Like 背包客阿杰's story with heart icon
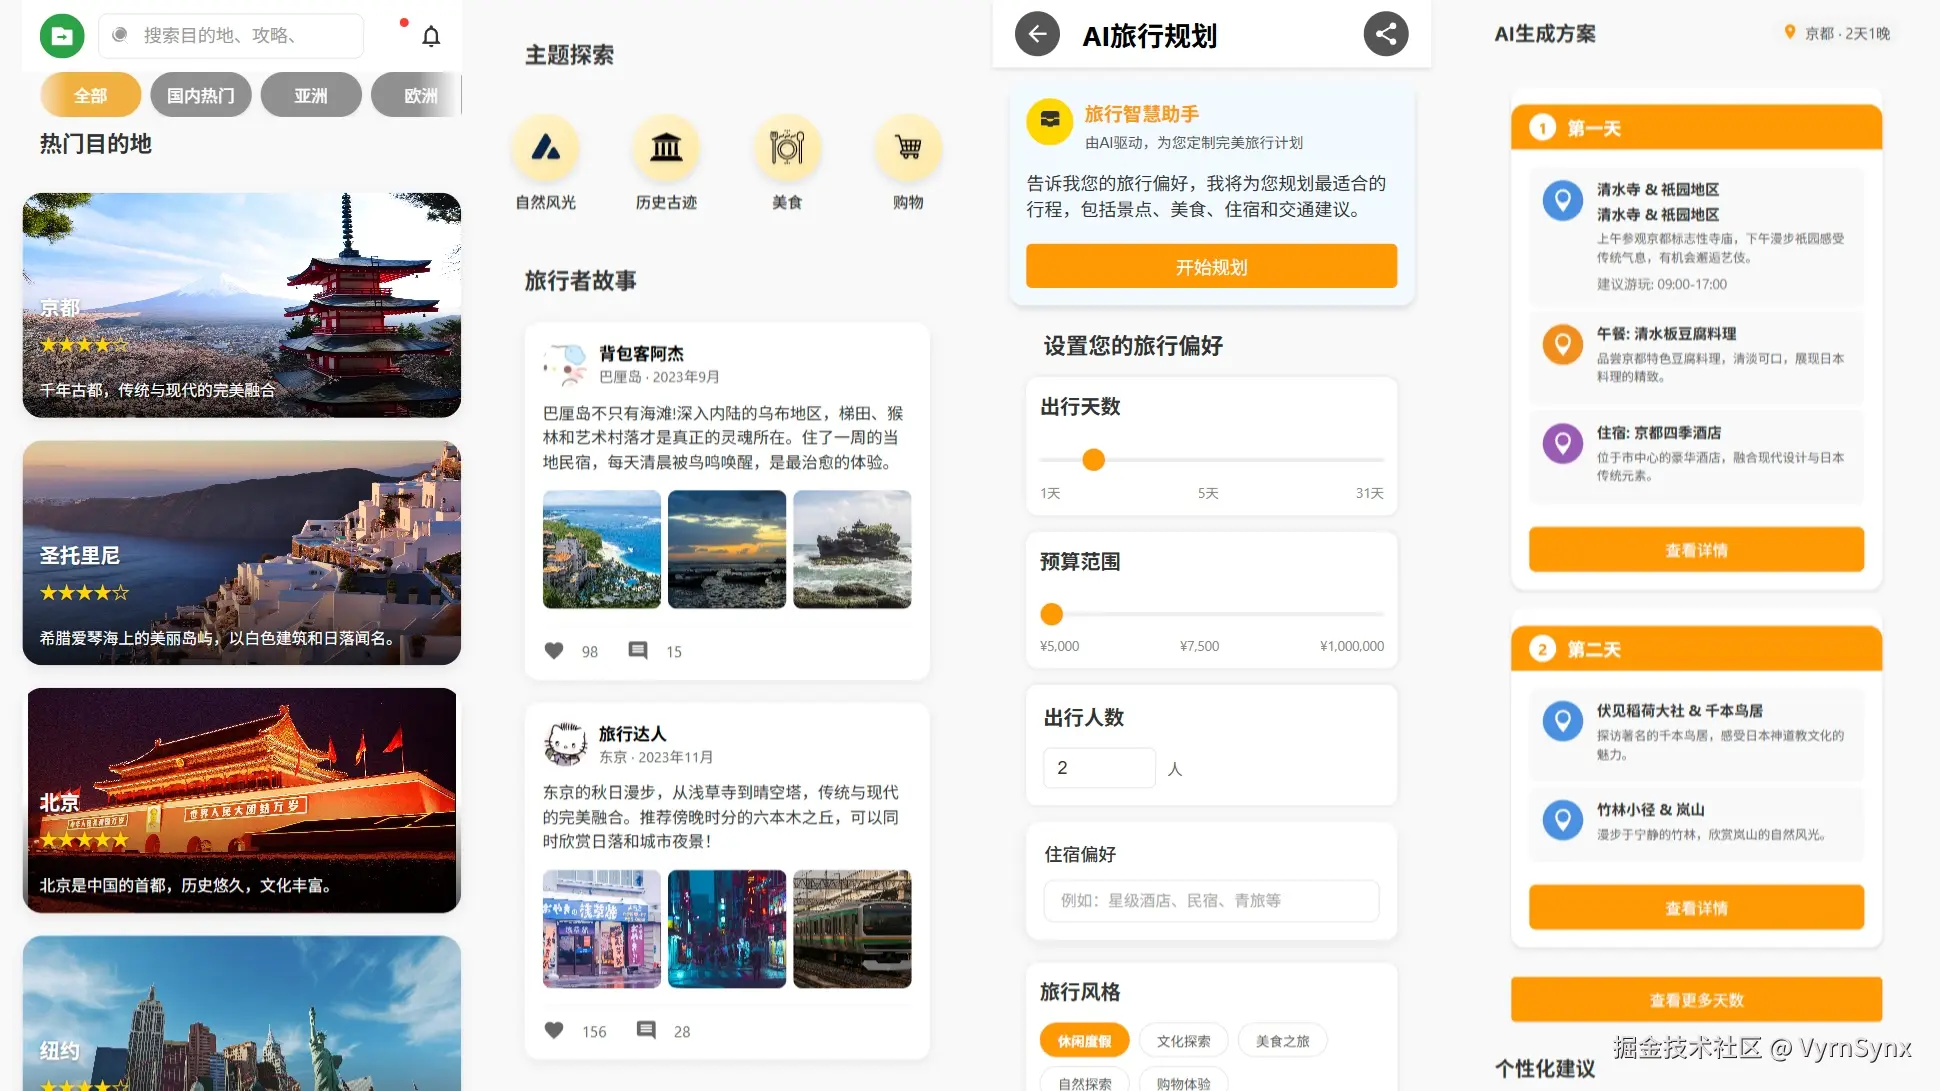 554,651
